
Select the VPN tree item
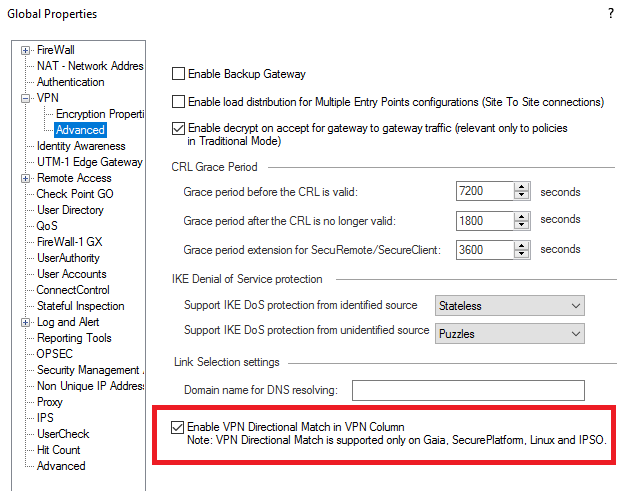(48, 98)
